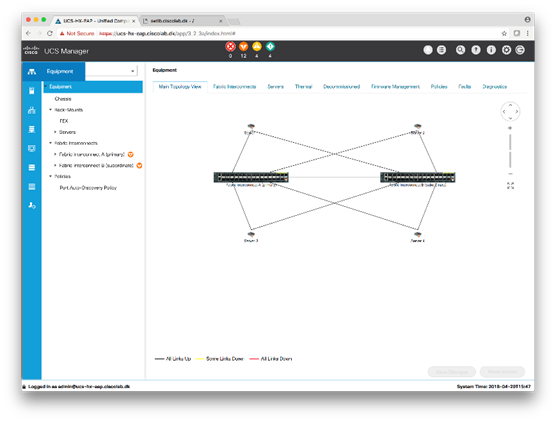Image resolution: width=556 pixels, height=422 pixels.
Task: Select Port Auto-Discovery Policy item
Action: (88, 188)
